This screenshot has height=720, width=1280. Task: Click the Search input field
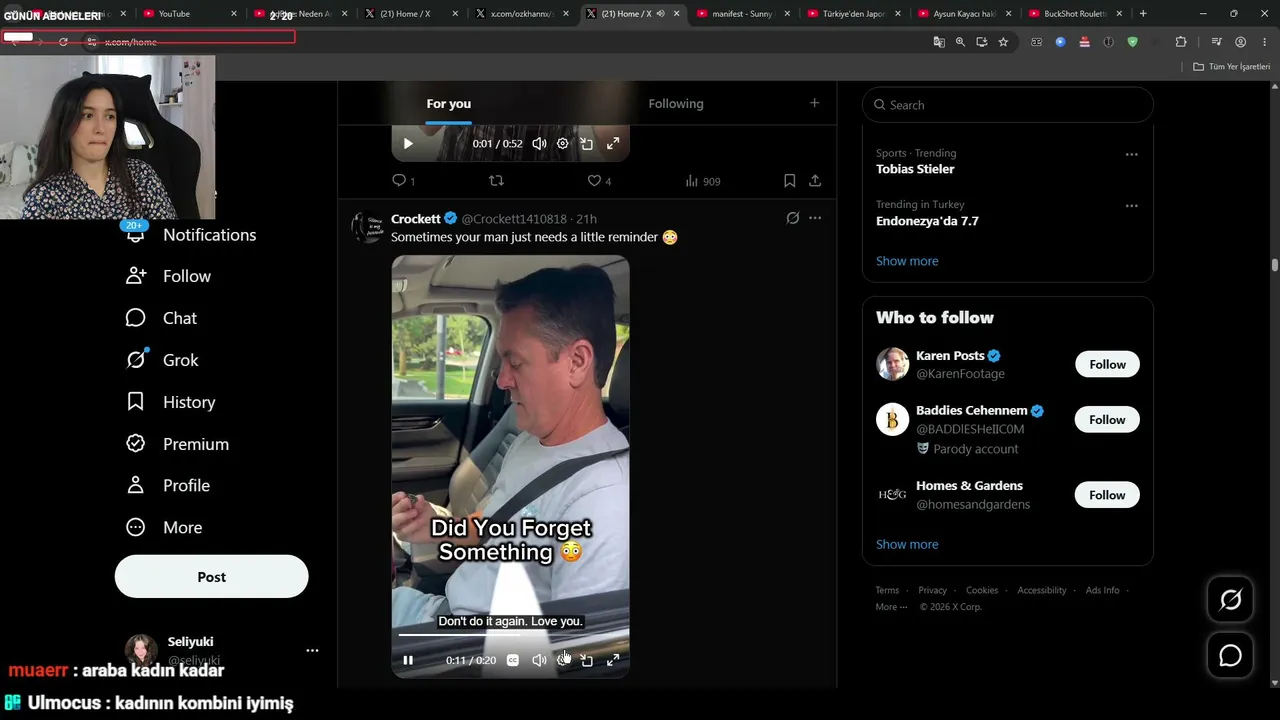pos(1008,105)
